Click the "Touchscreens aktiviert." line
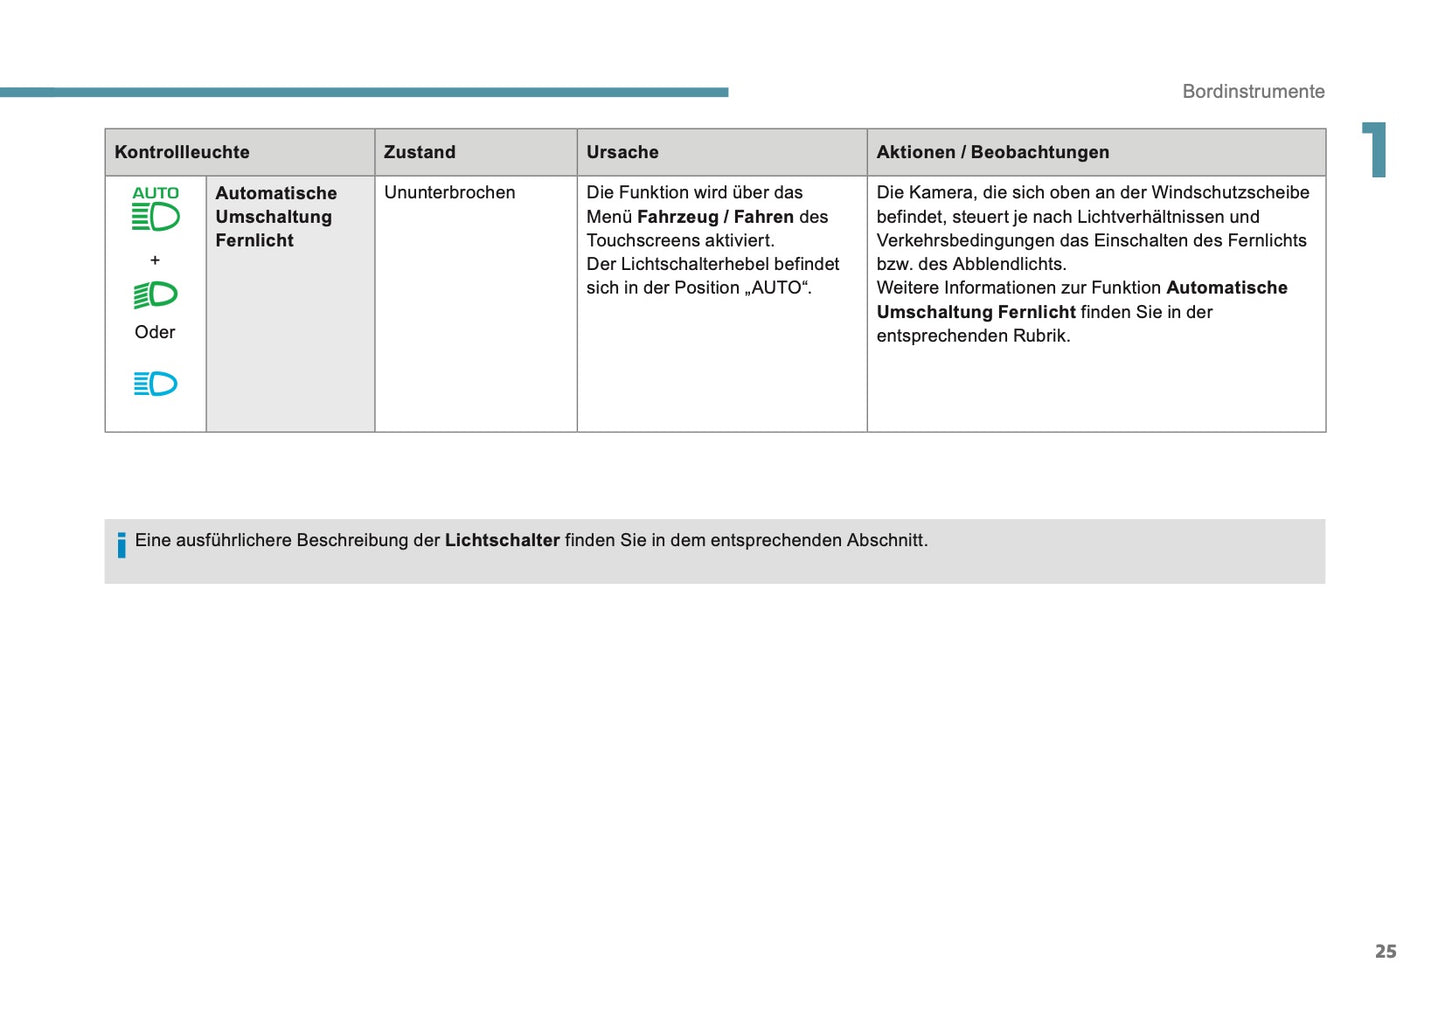Image resolution: width=1445 pixels, height=1025 pixels. coord(680,240)
